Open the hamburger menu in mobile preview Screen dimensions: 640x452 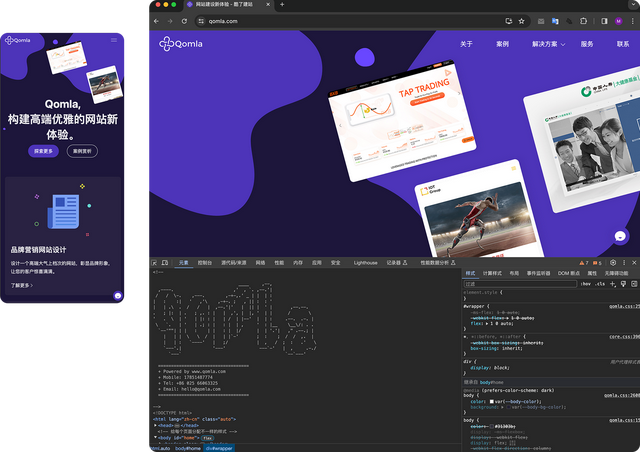point(114,40)
